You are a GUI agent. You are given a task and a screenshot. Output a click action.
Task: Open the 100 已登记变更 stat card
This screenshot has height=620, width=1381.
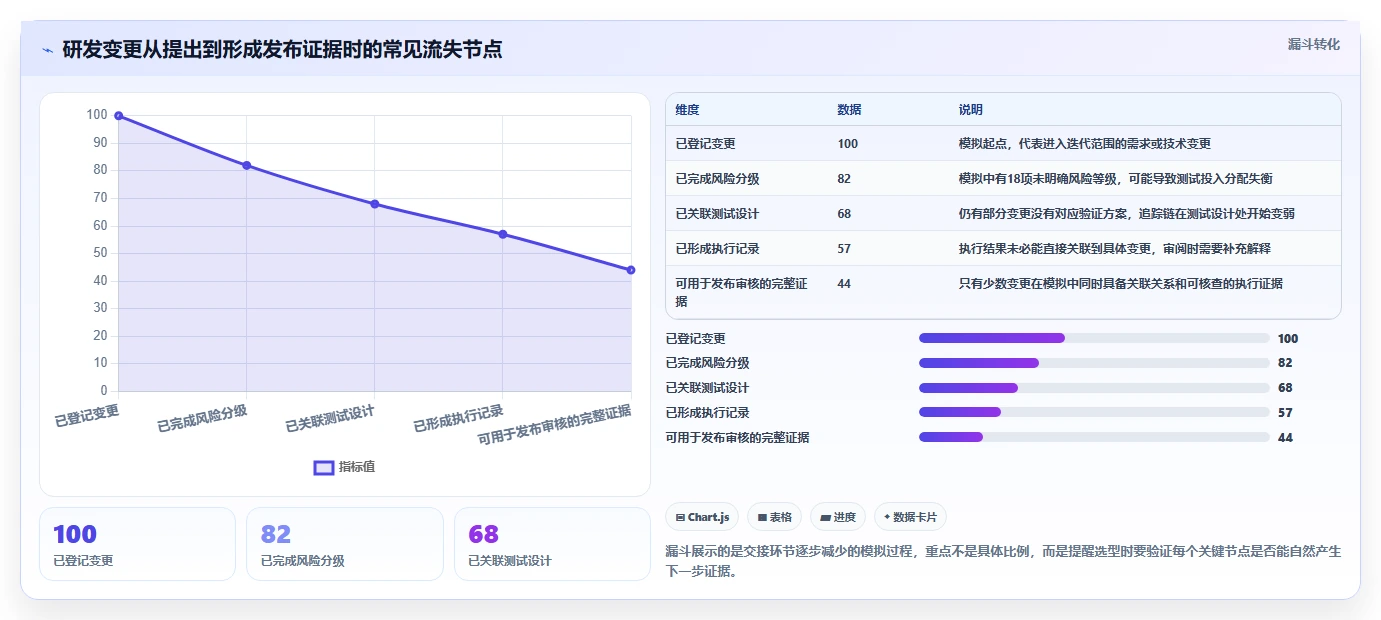[x=137, y=544]
